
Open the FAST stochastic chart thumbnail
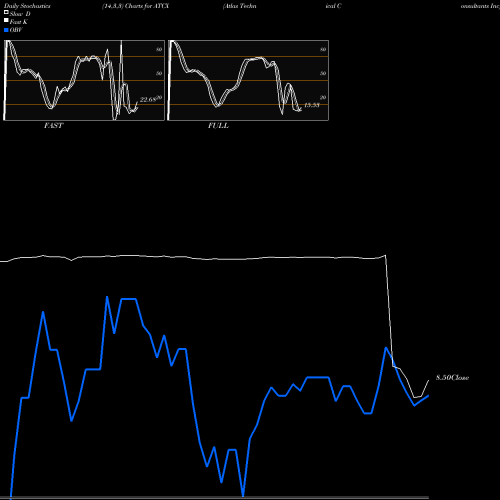[84, 80]
